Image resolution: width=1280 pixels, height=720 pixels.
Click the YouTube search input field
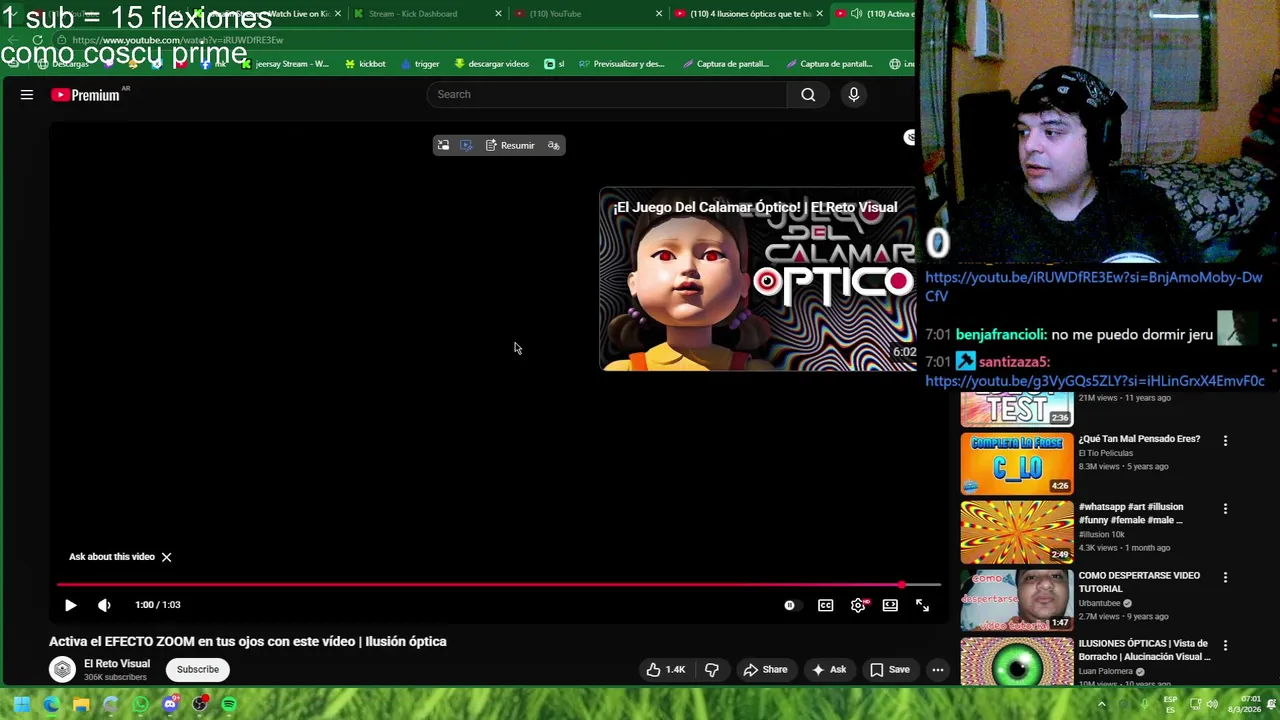pyautogui.click(x=607, y=94)
